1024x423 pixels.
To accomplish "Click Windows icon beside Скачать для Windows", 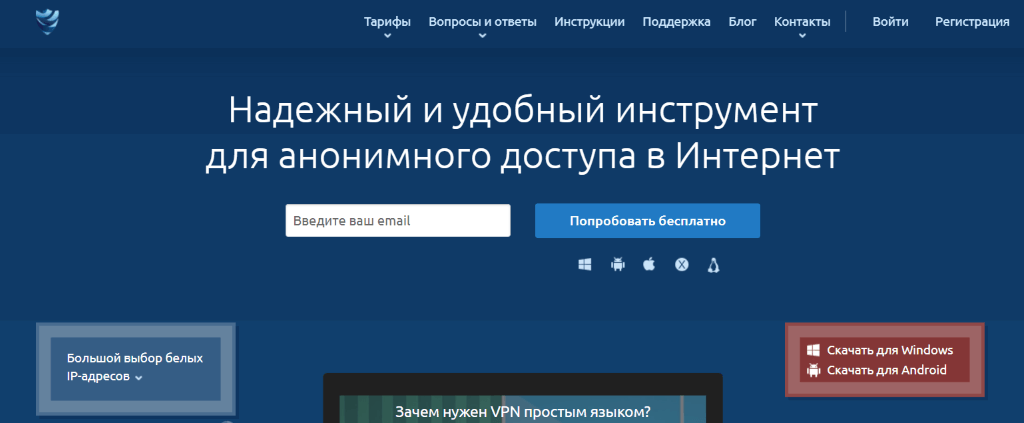I will pyautogui.click(x=814, y=351).
